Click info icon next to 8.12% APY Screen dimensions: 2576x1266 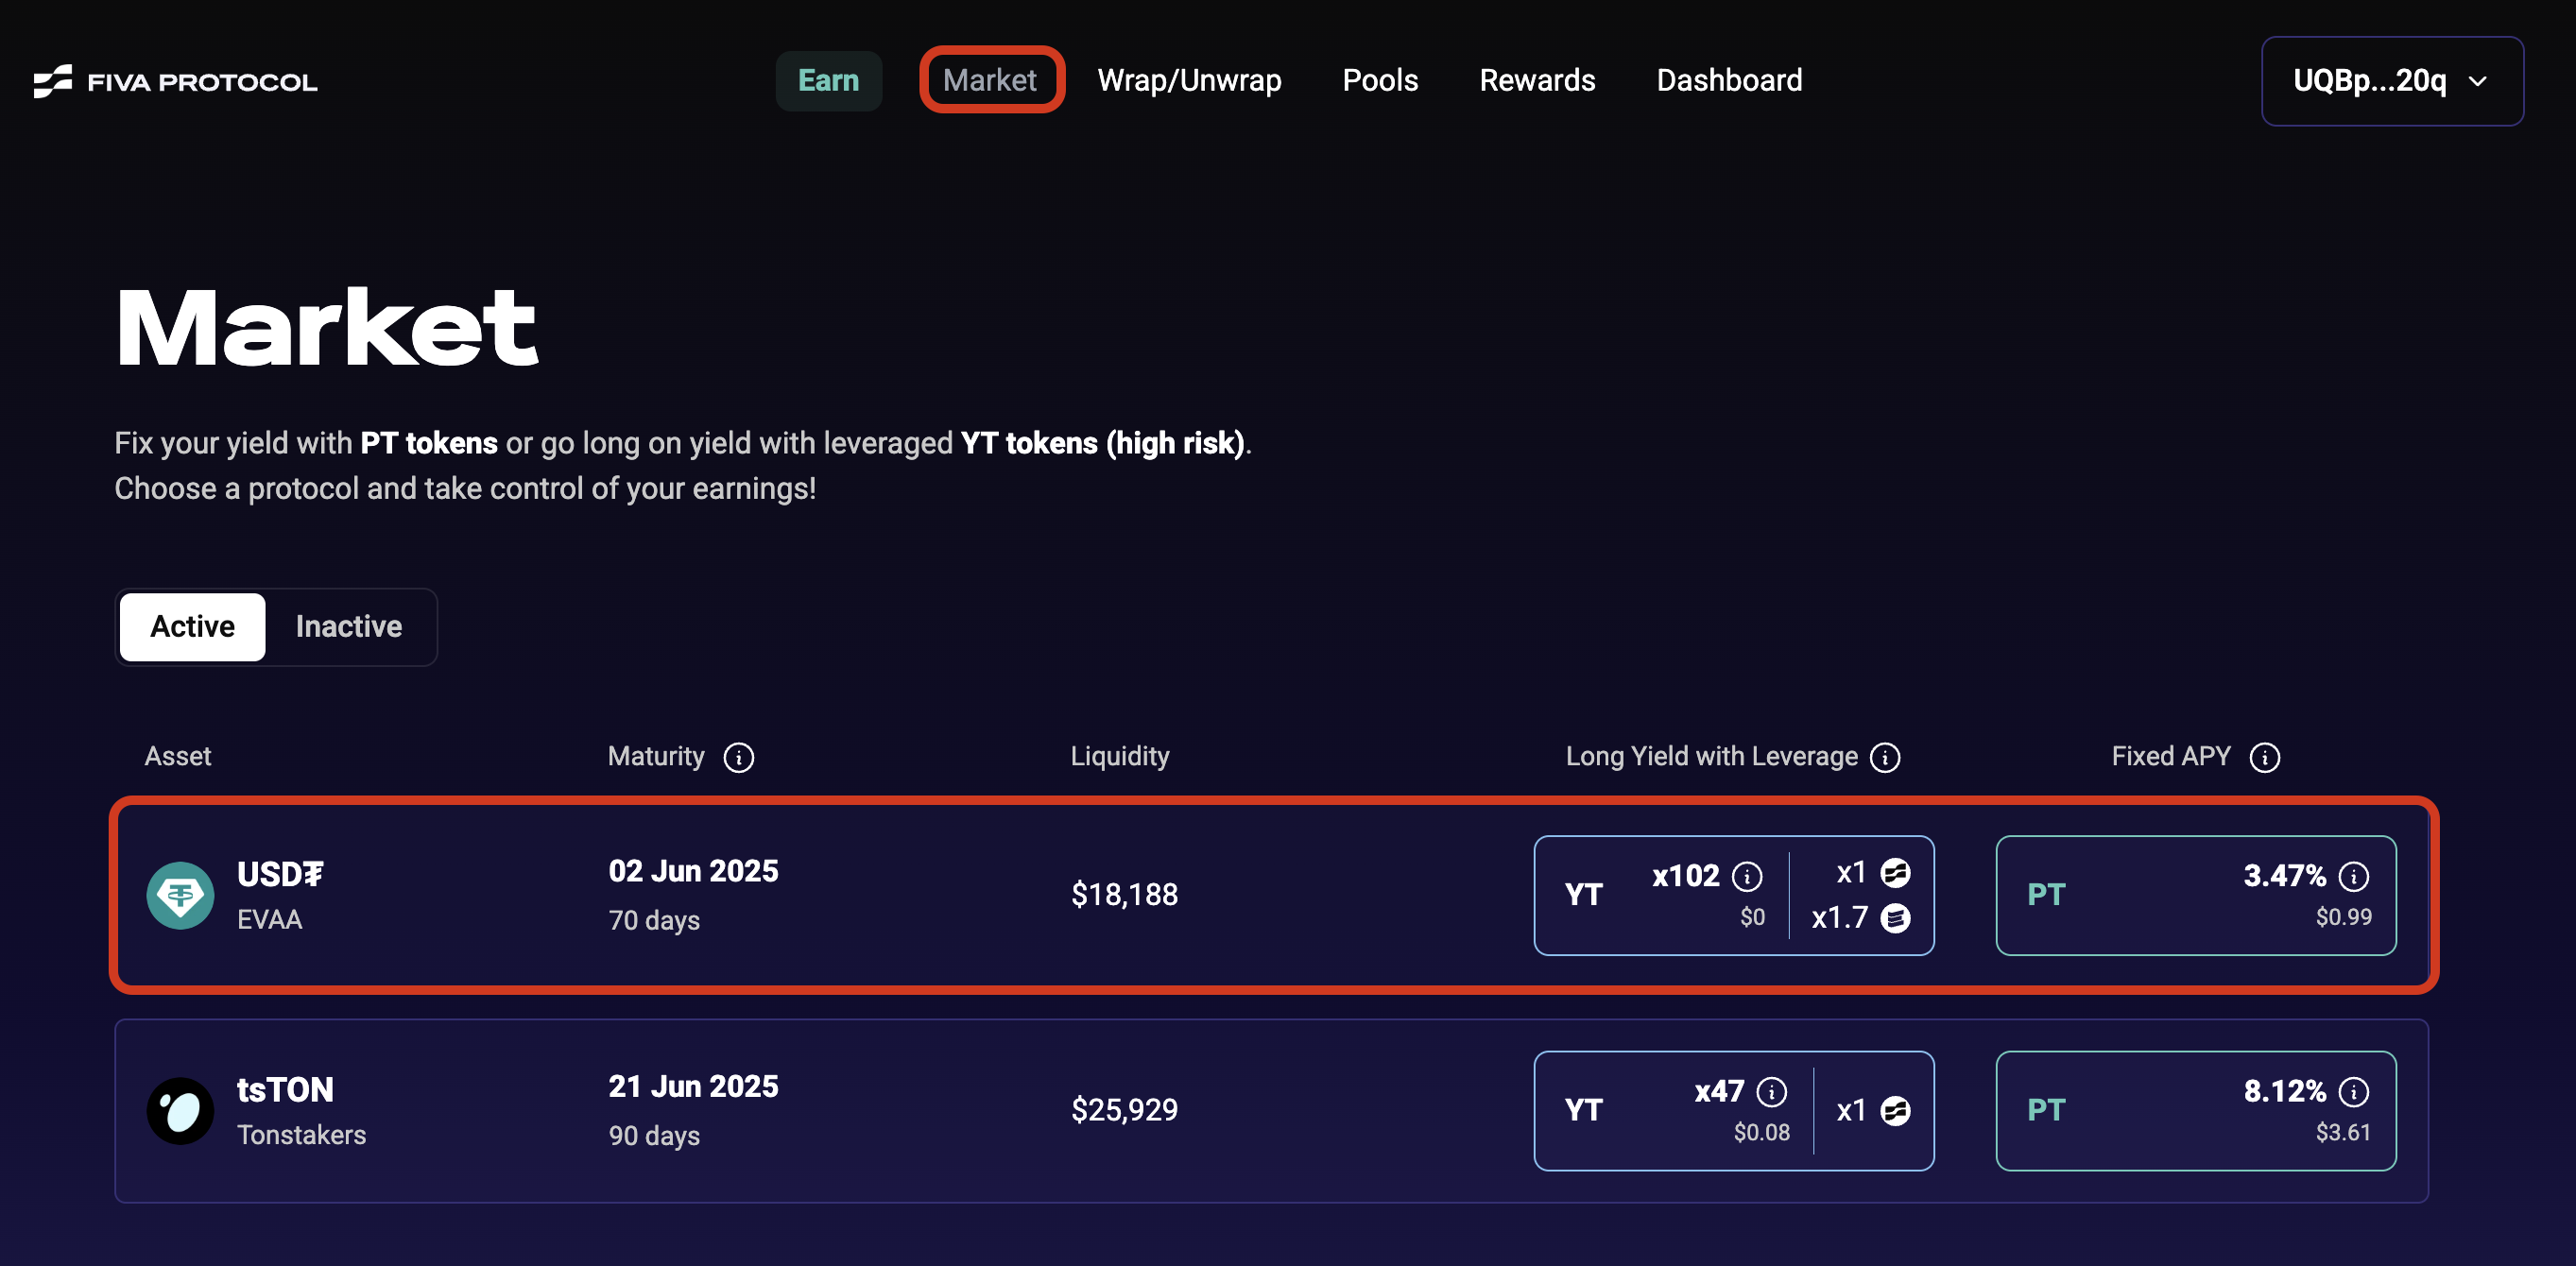2353,1092
